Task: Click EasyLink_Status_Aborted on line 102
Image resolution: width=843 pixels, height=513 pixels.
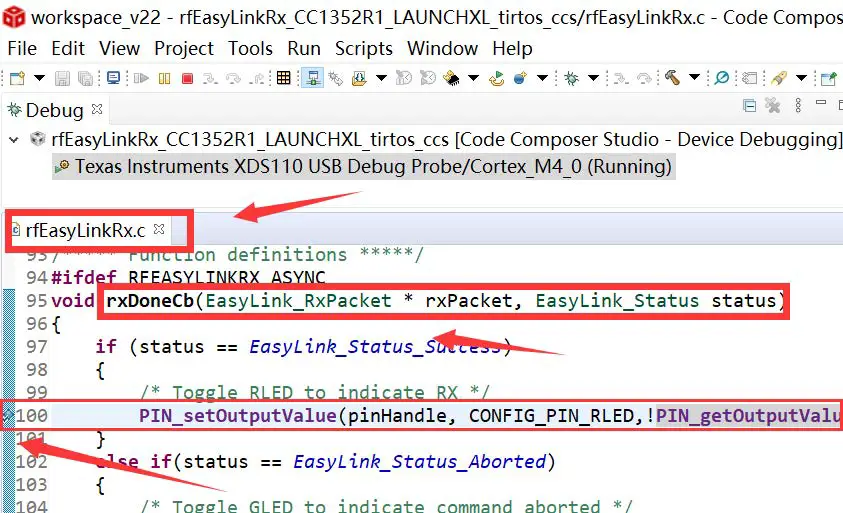Action: click(419, 461)
